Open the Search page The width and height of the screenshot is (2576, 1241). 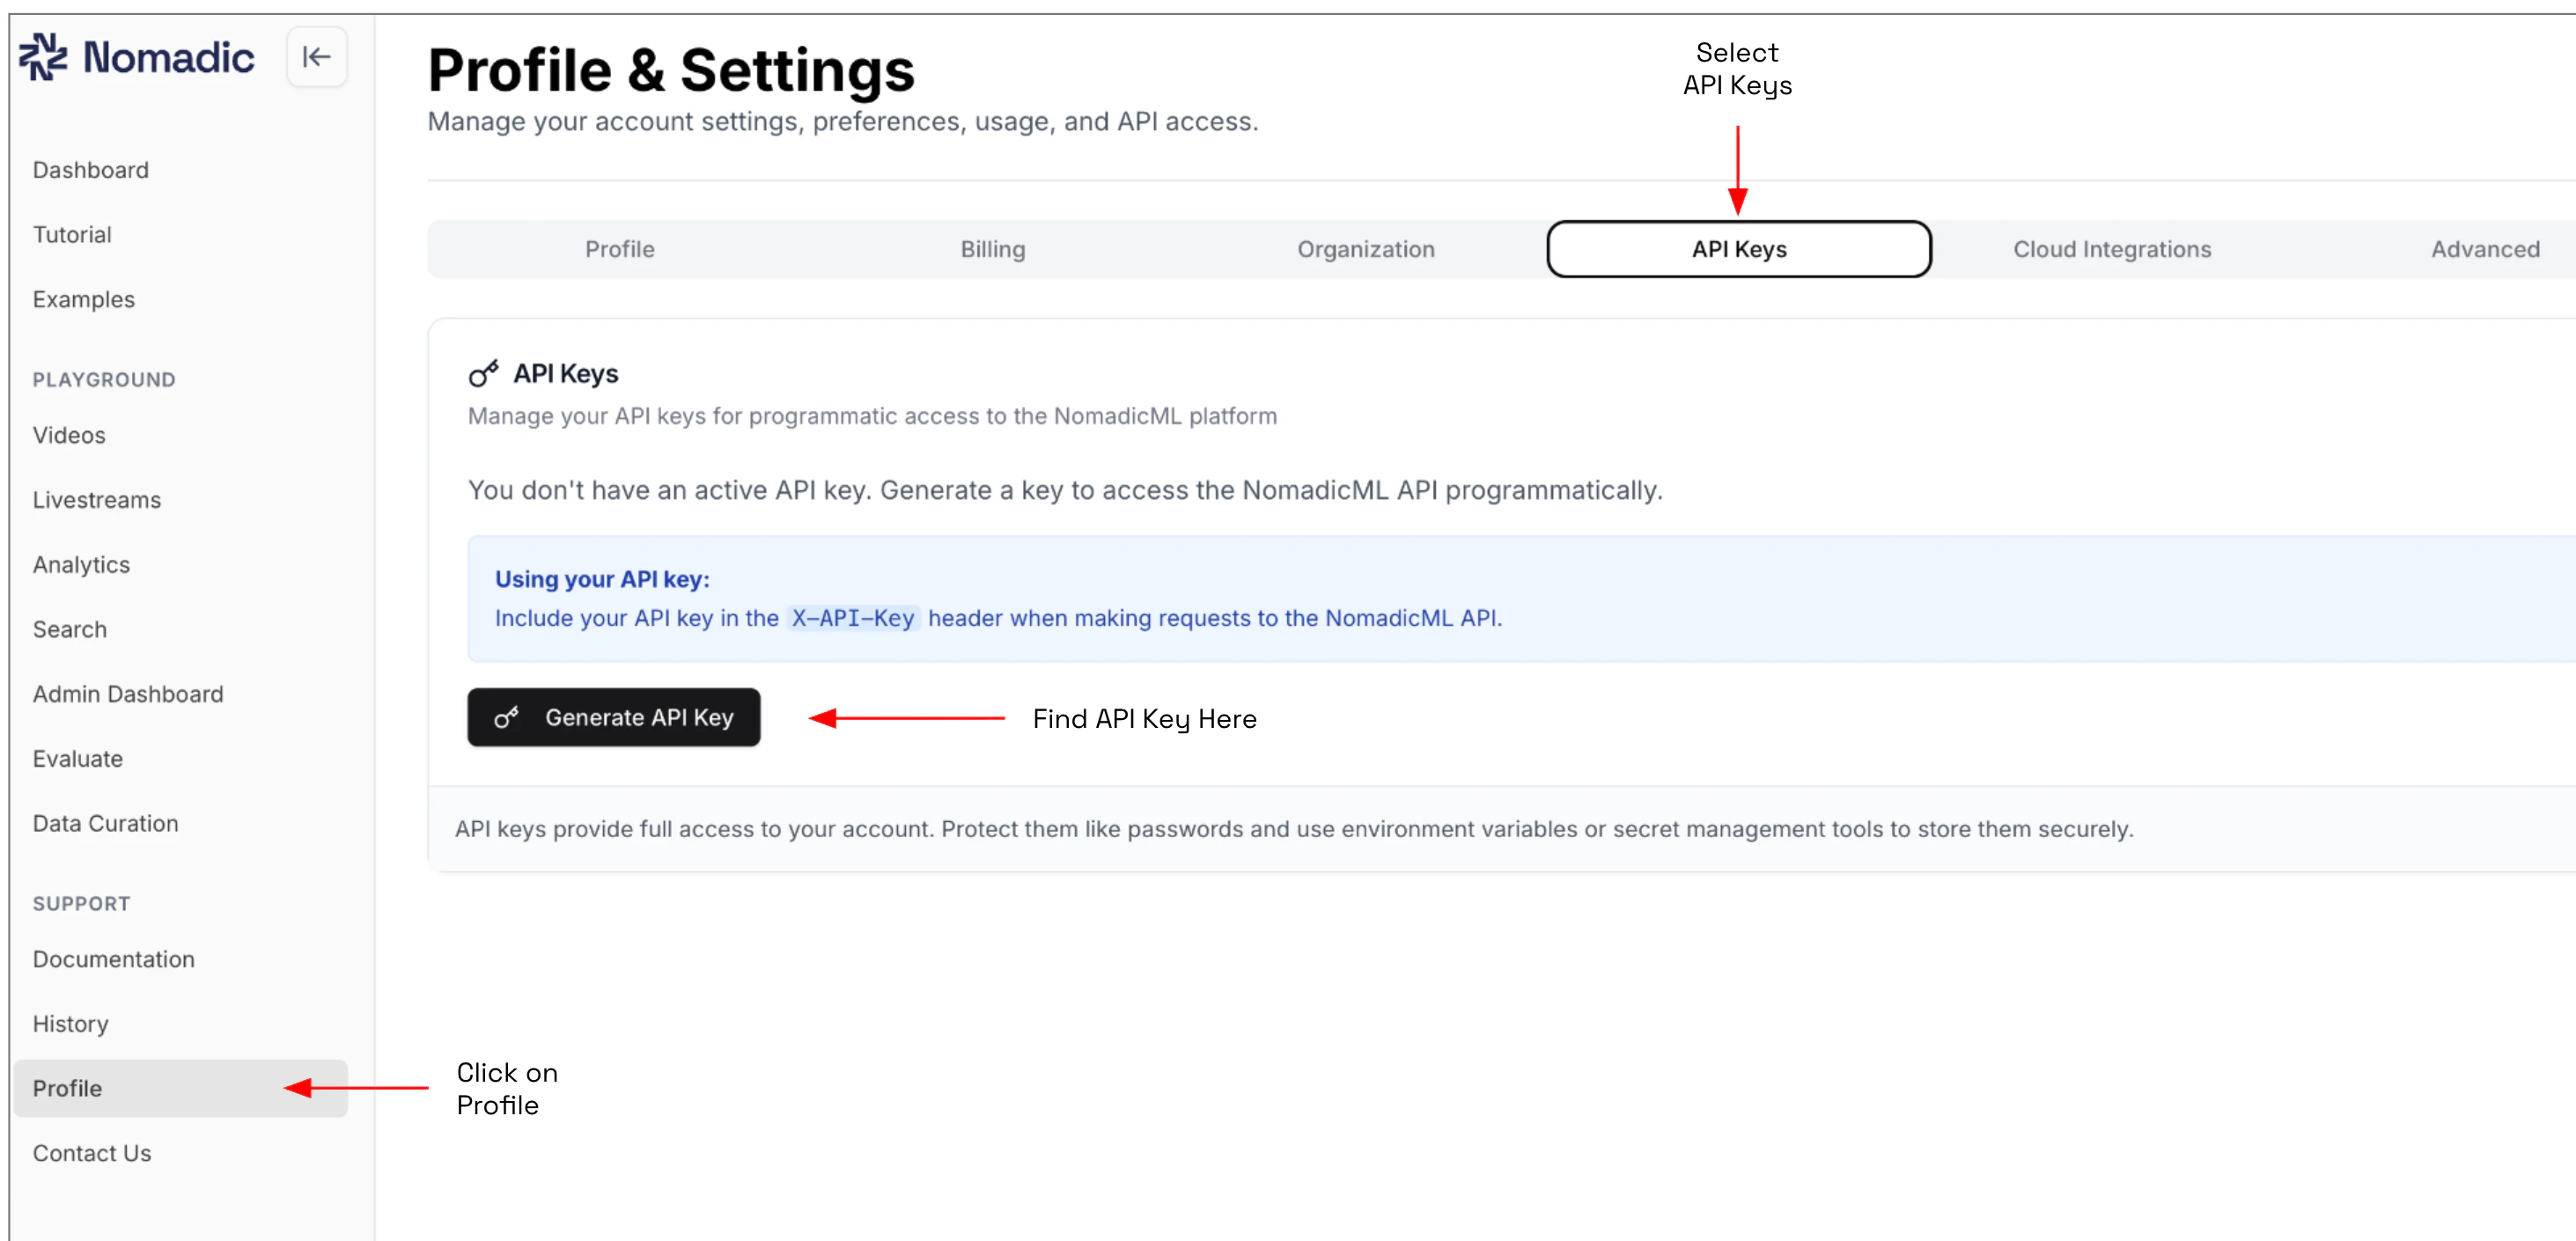[70, 630]
